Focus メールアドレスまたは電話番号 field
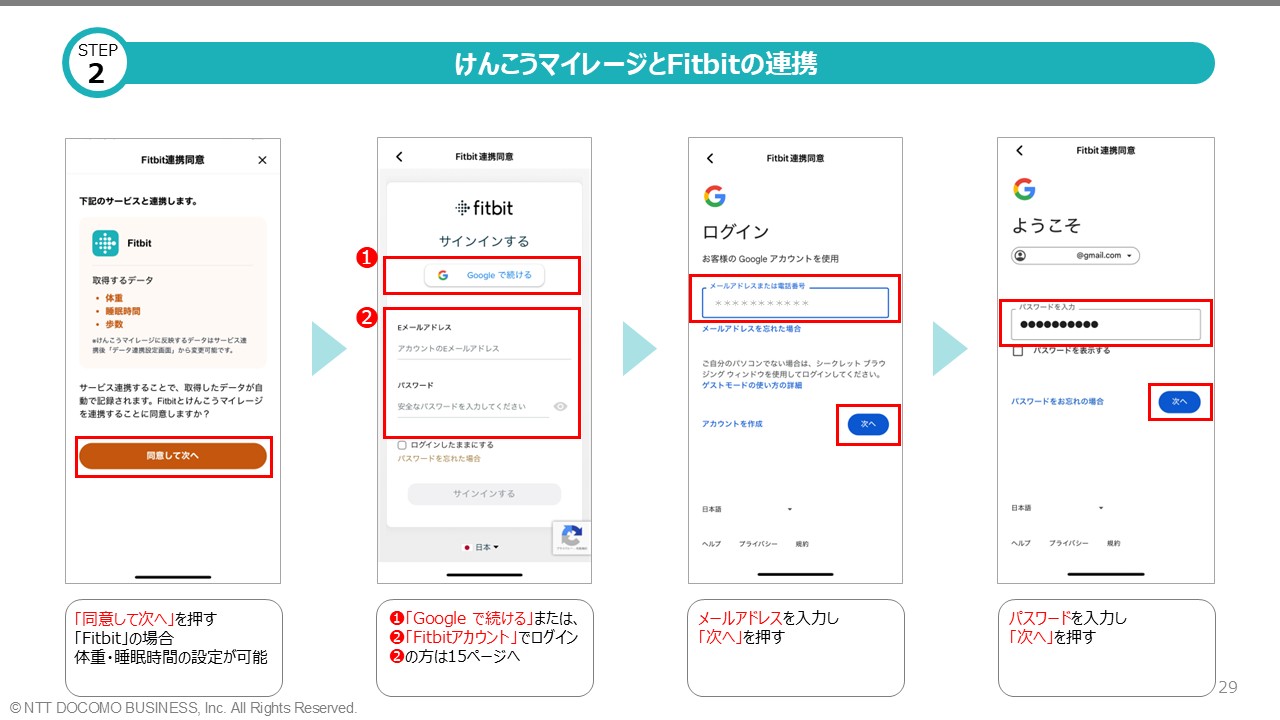The width and height of the screenshot is (1280, 720). click(x=795, y=302)
